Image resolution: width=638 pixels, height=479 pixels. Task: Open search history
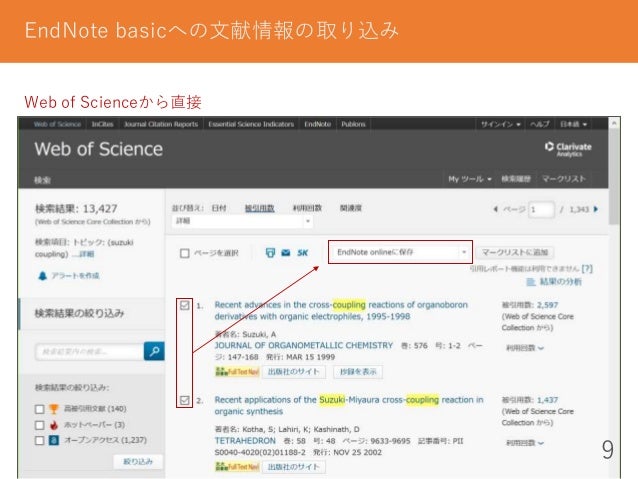516,179
